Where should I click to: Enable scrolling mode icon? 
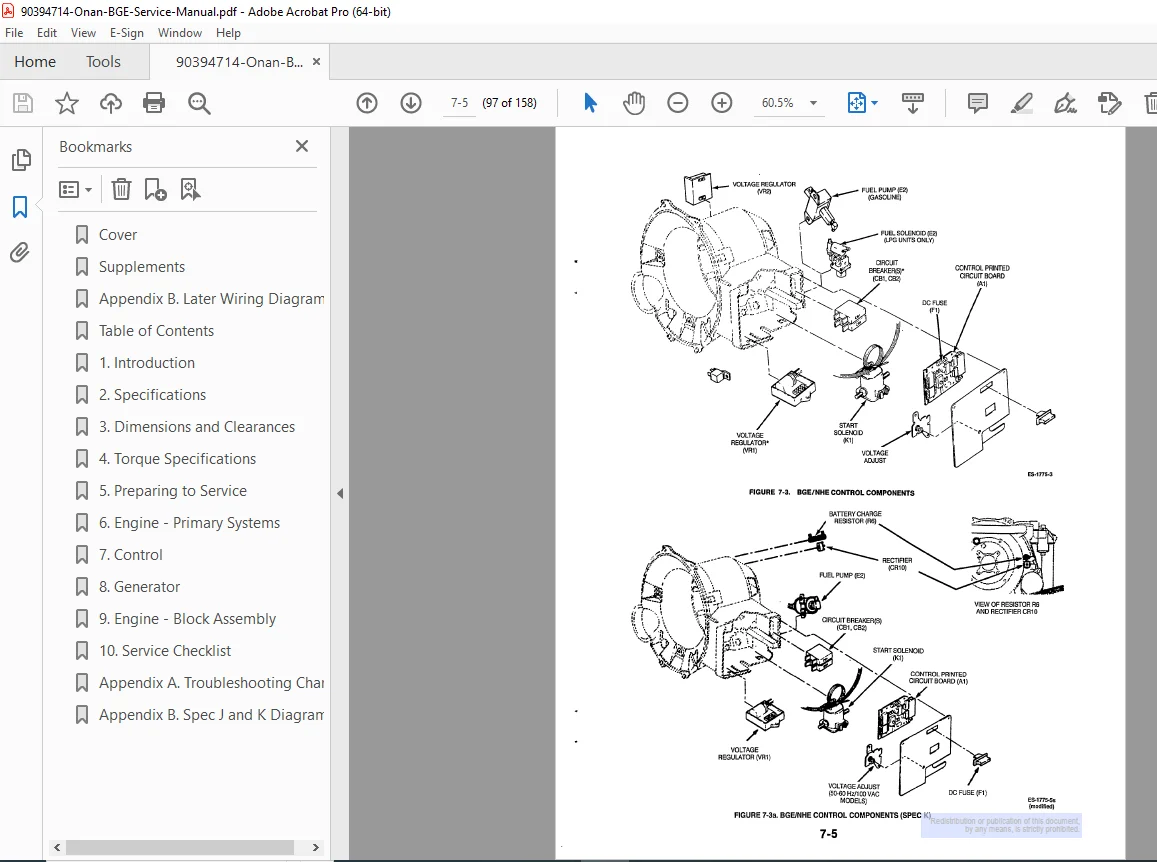913,103
